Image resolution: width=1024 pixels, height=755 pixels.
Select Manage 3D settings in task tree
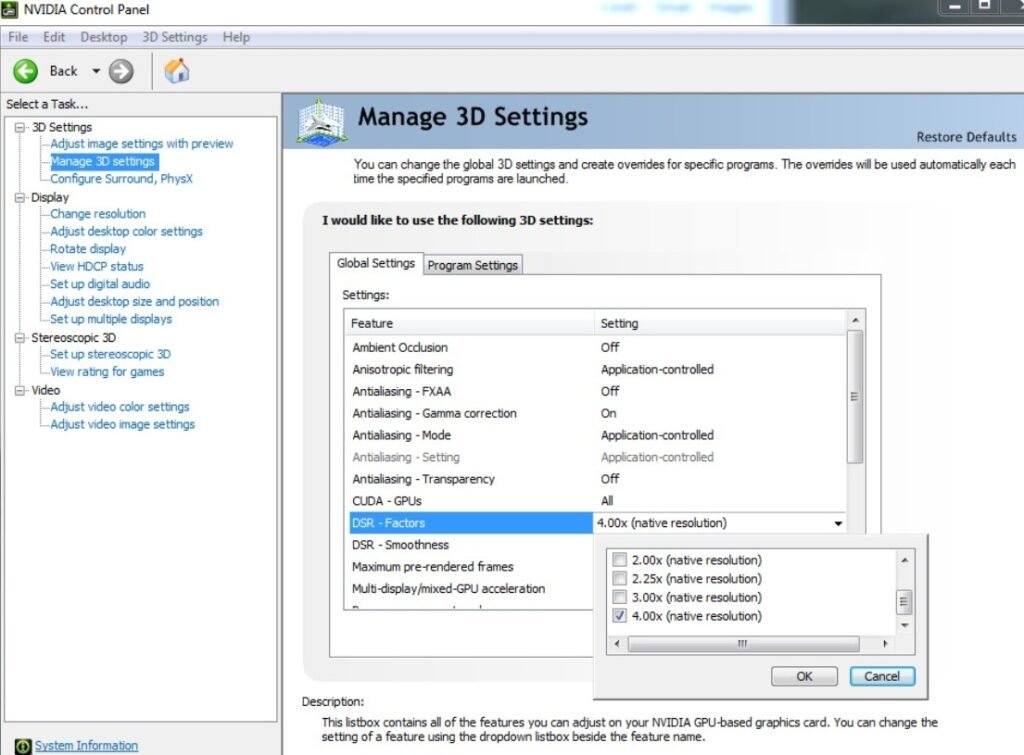103,161
